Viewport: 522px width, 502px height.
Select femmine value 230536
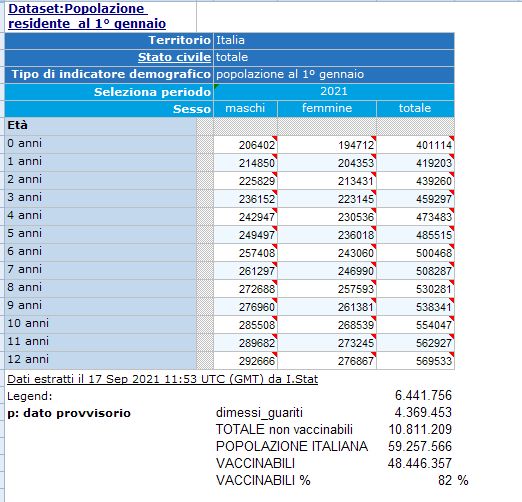[327, 217]
